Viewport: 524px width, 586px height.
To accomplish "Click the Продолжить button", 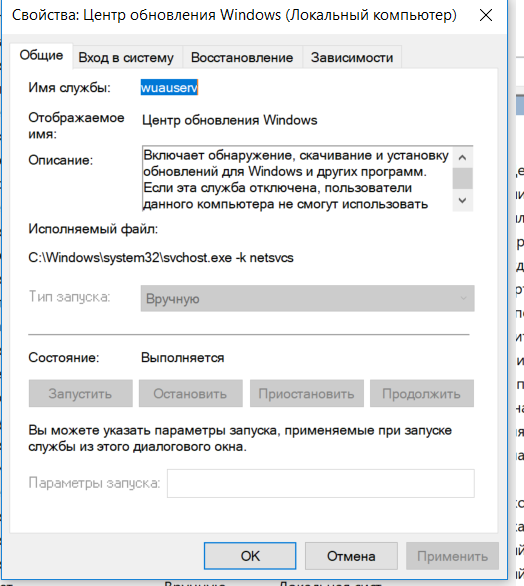I will [422, 394].
